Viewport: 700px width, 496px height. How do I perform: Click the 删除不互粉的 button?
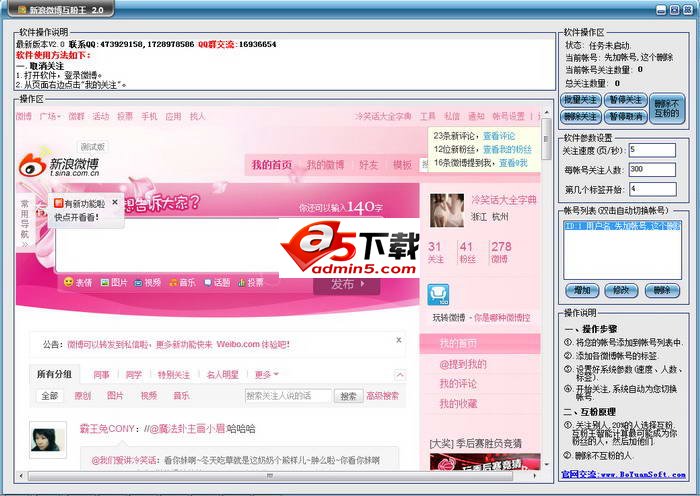pyautogui.click(x=667, y=108)
